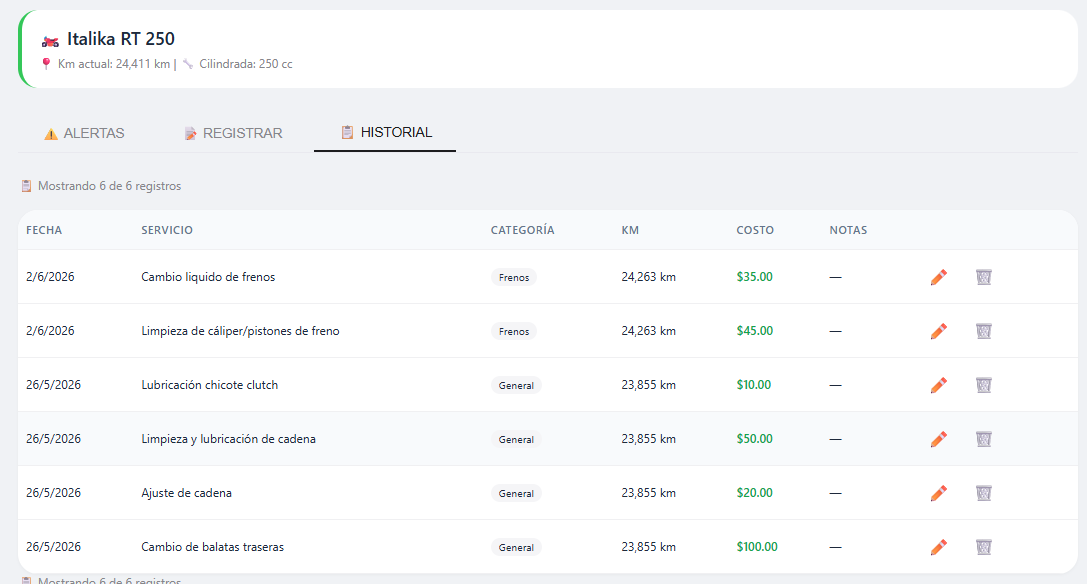Screen dimensions: 1087x584
Task: Click the COSTO column header
Action: (755, 230)
